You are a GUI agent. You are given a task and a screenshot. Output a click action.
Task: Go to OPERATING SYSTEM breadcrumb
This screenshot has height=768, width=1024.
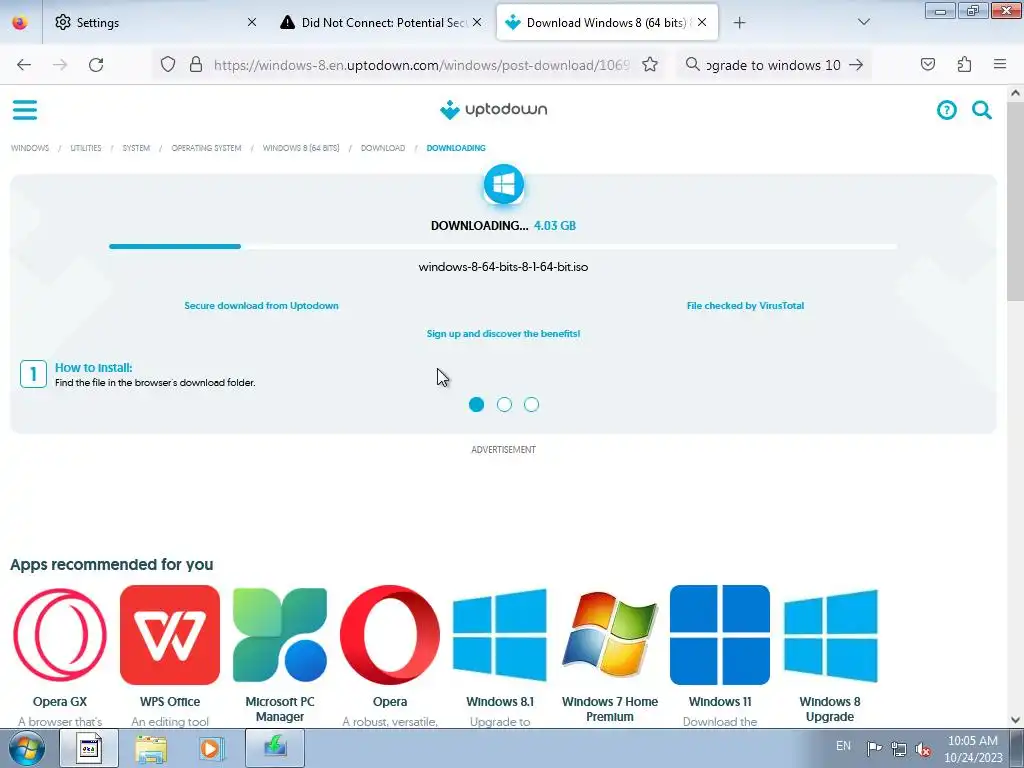coord(206,148)
